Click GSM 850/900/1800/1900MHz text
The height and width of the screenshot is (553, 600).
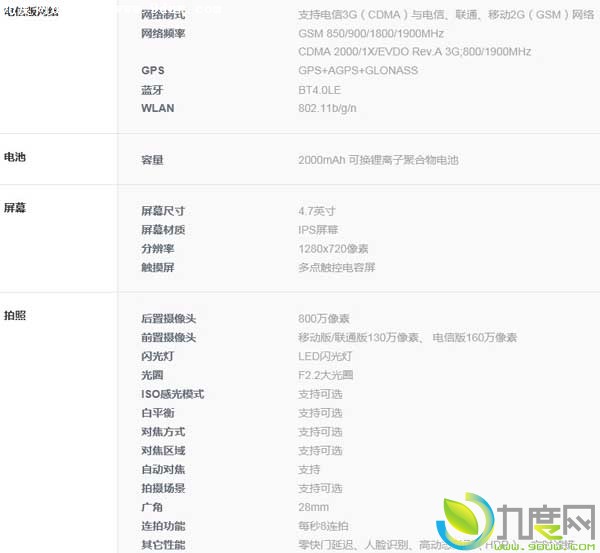tap(371, 34)
